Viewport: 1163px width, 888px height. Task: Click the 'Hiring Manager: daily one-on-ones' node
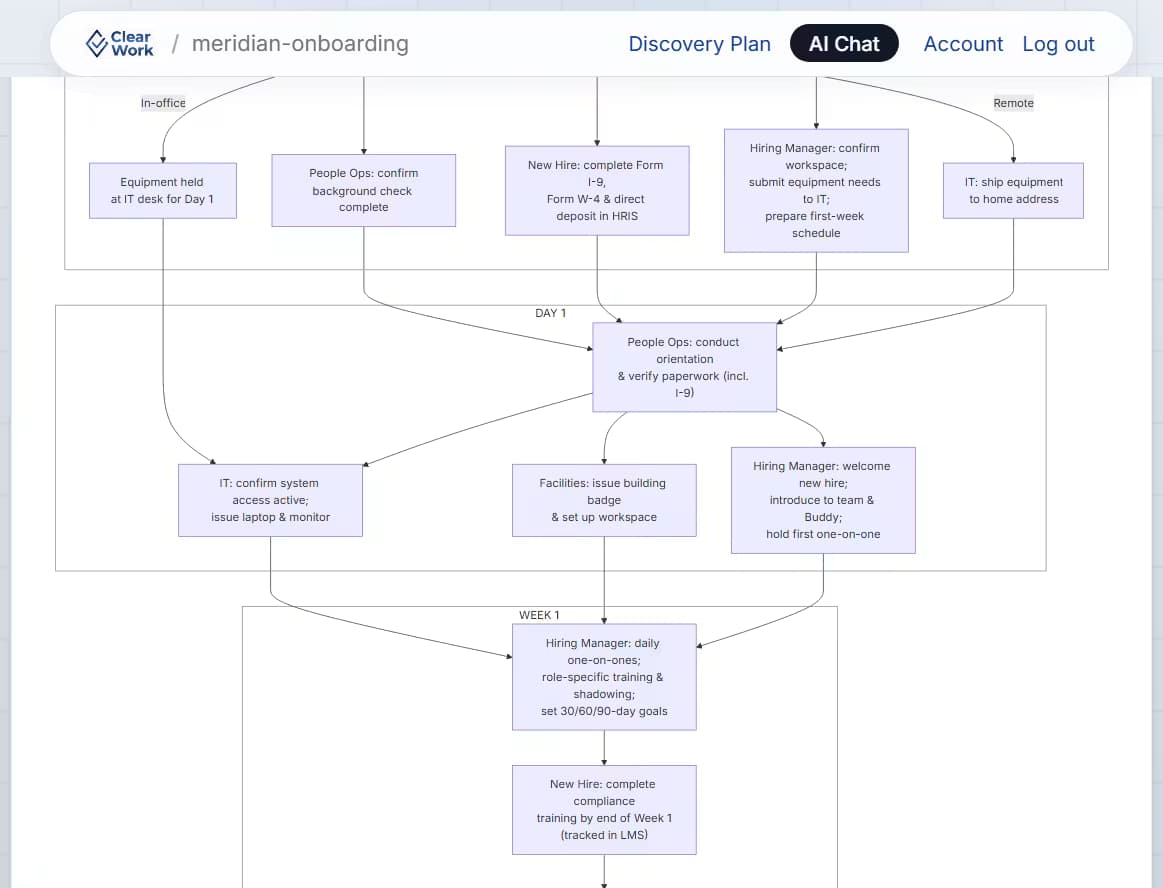604,677
